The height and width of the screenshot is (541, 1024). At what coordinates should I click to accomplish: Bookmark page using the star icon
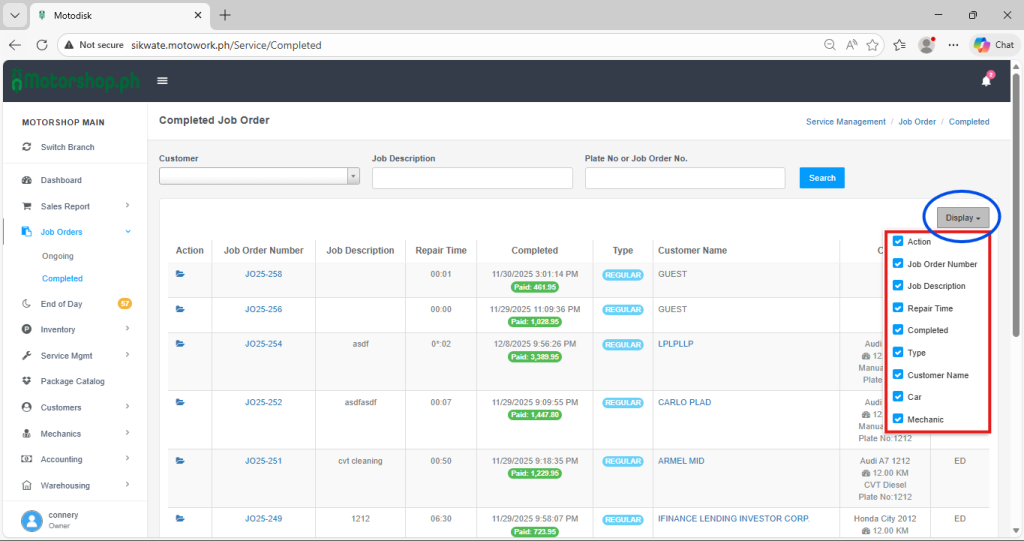click(873, 45)
